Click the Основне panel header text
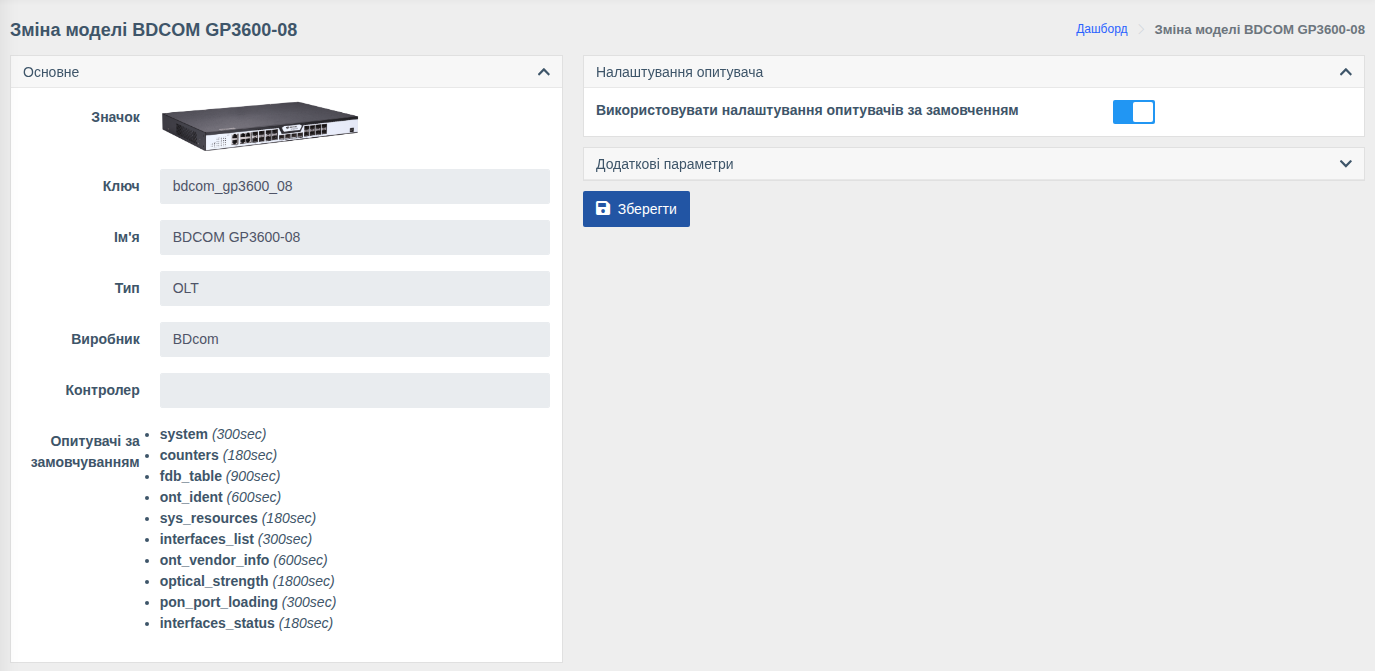Image resolution: width=1375 pixels, height=671 pixels. (51, 72)
